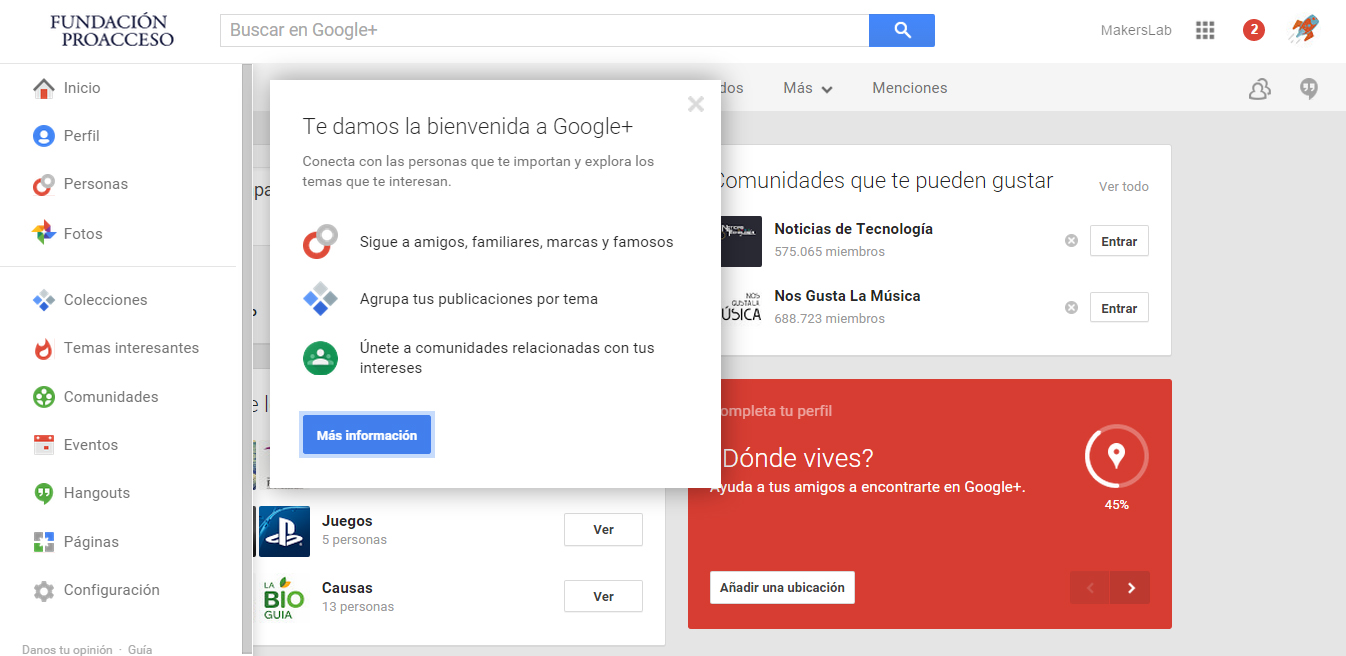The image size is (1346, 656).
Task: Open the Fotos pinwheel icon
Action: coord(43,233)
